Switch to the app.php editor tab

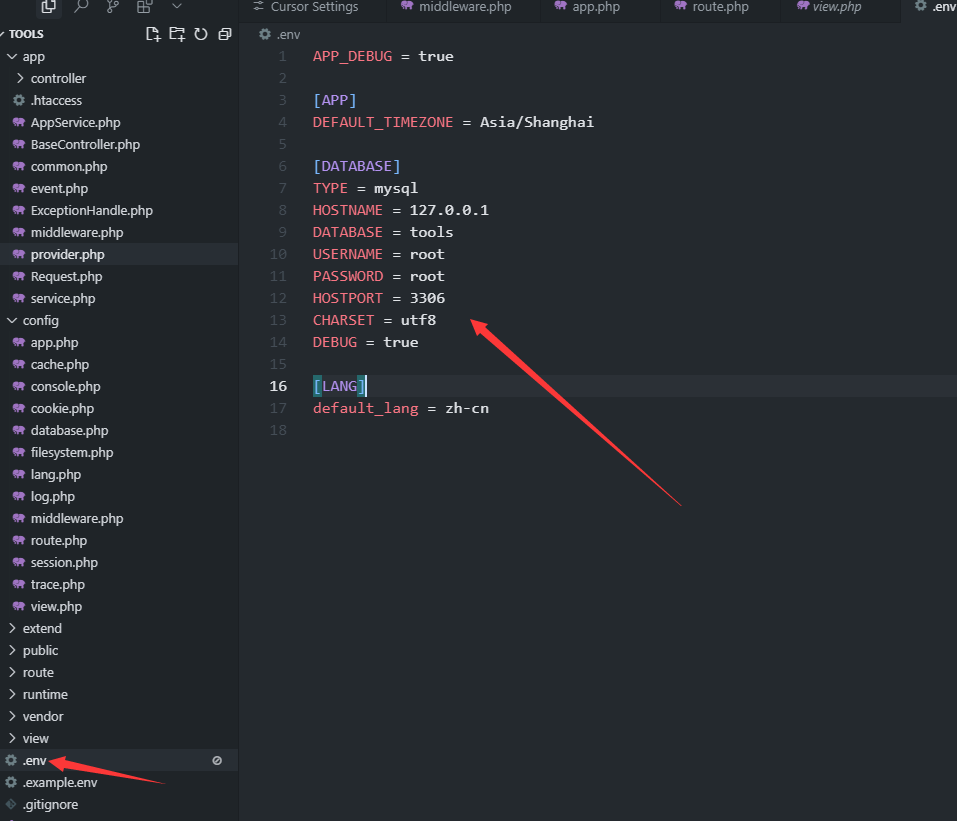[595, 7]
